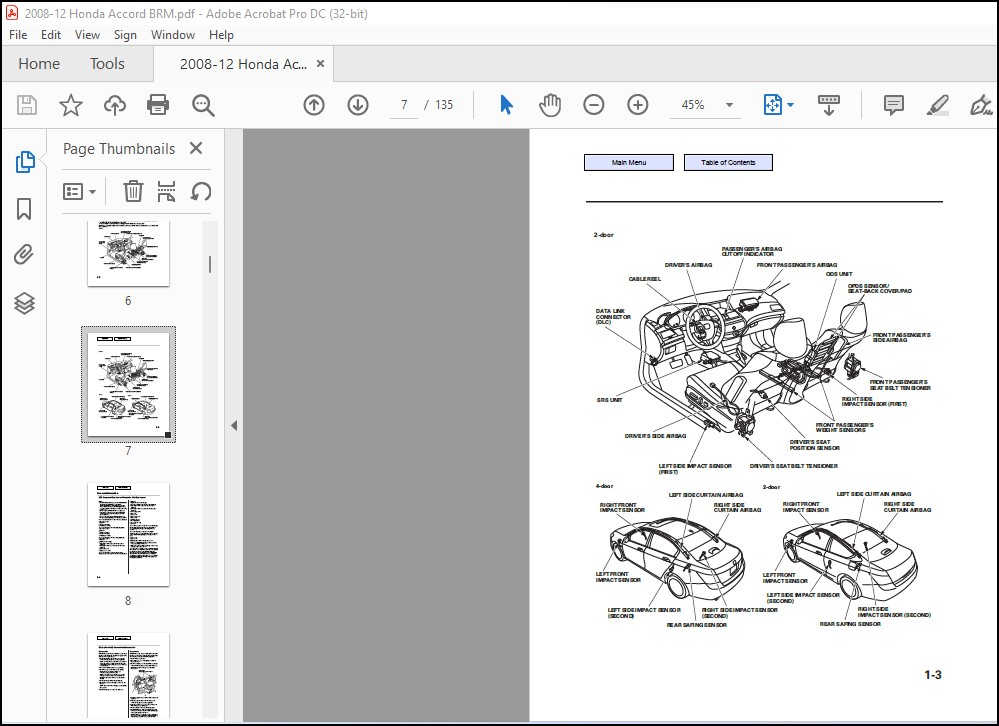
Task: Activate the Hand pan tool
Action: [x=549, y=105]
